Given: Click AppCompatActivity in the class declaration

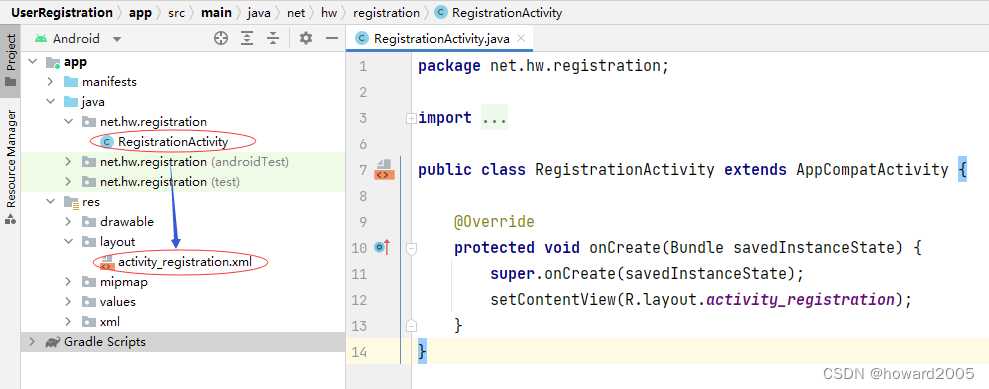Looking at the screenshot, I should coord(872,170).
